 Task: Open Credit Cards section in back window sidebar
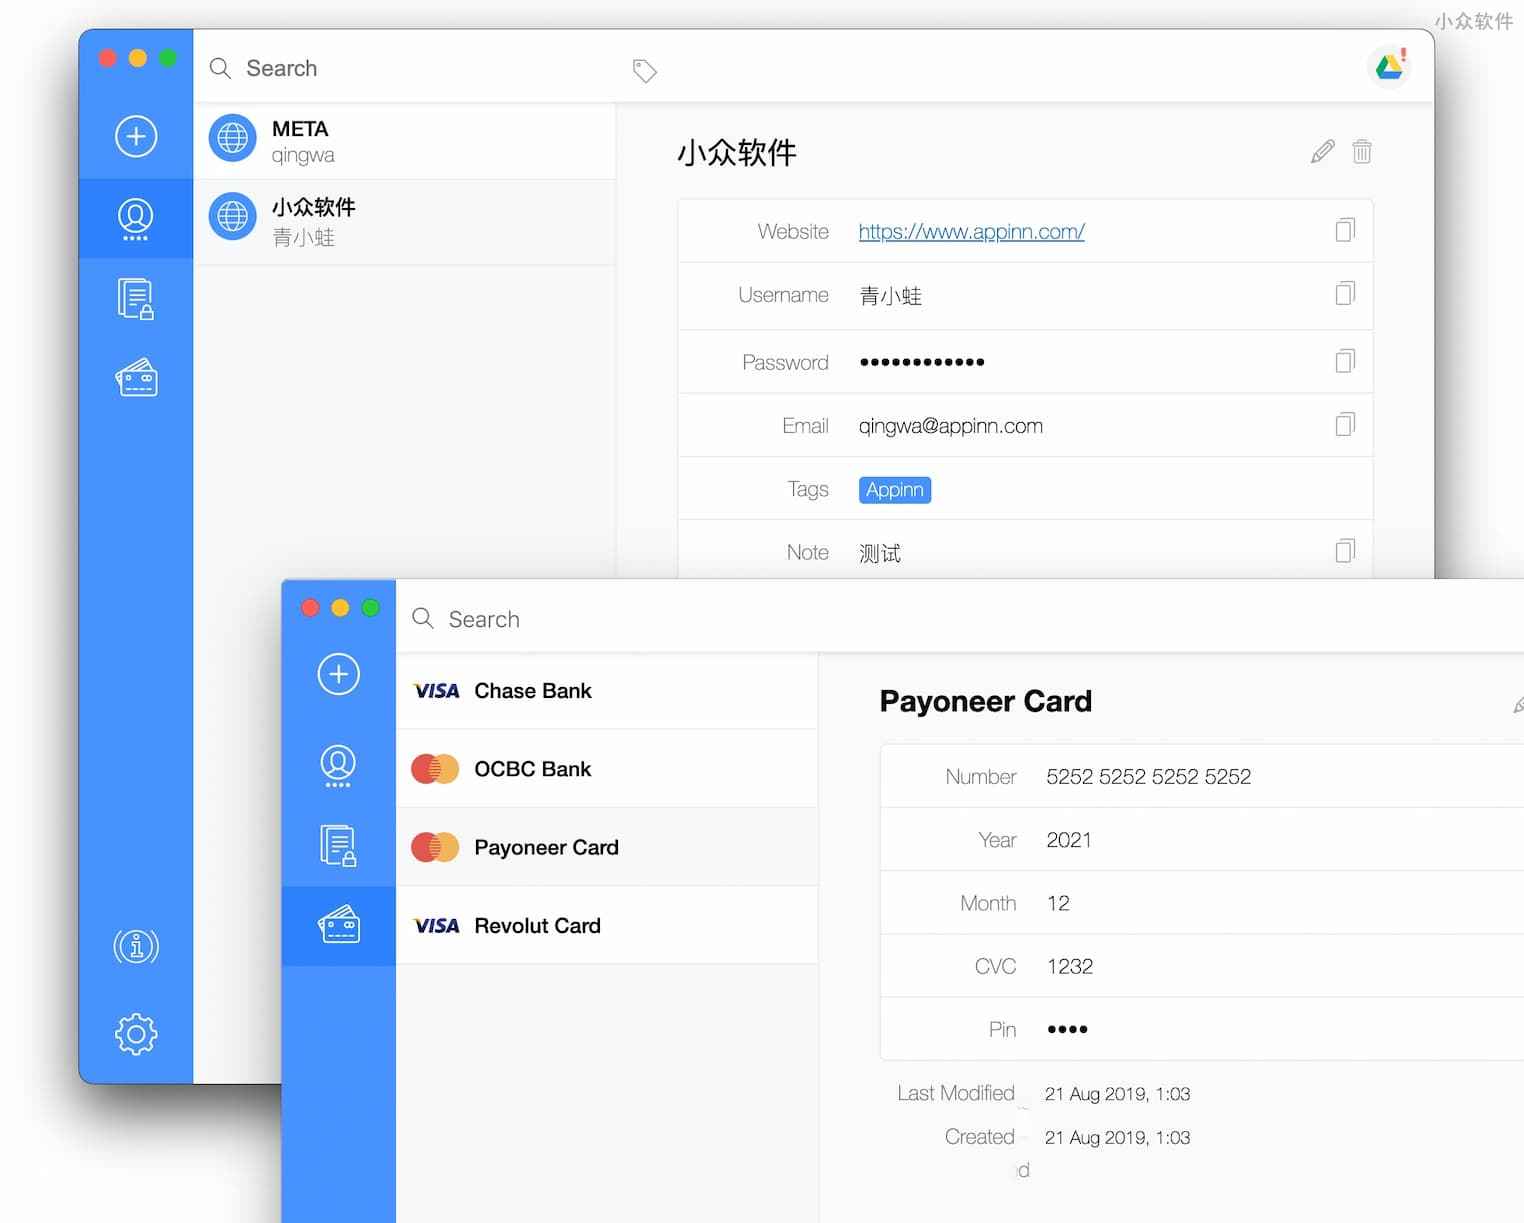tap(136, 378)
